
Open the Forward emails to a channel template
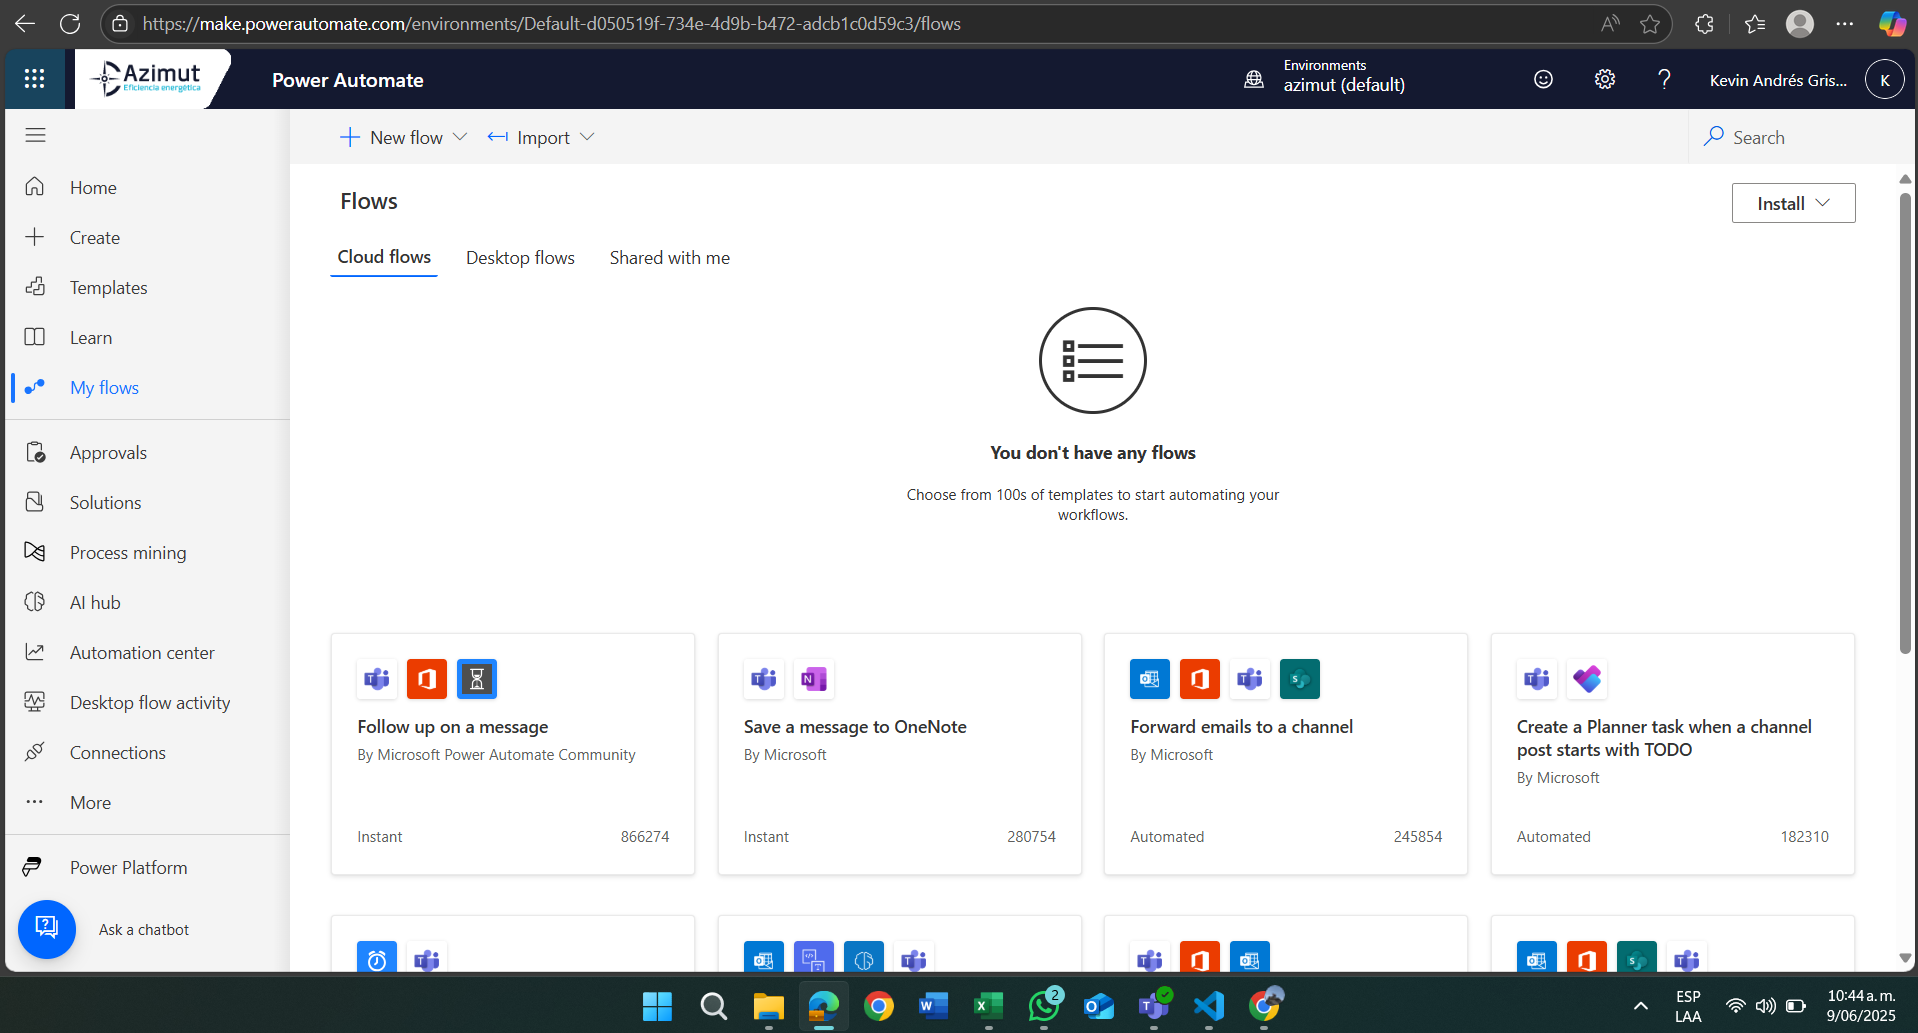[x=1286, y=754]
